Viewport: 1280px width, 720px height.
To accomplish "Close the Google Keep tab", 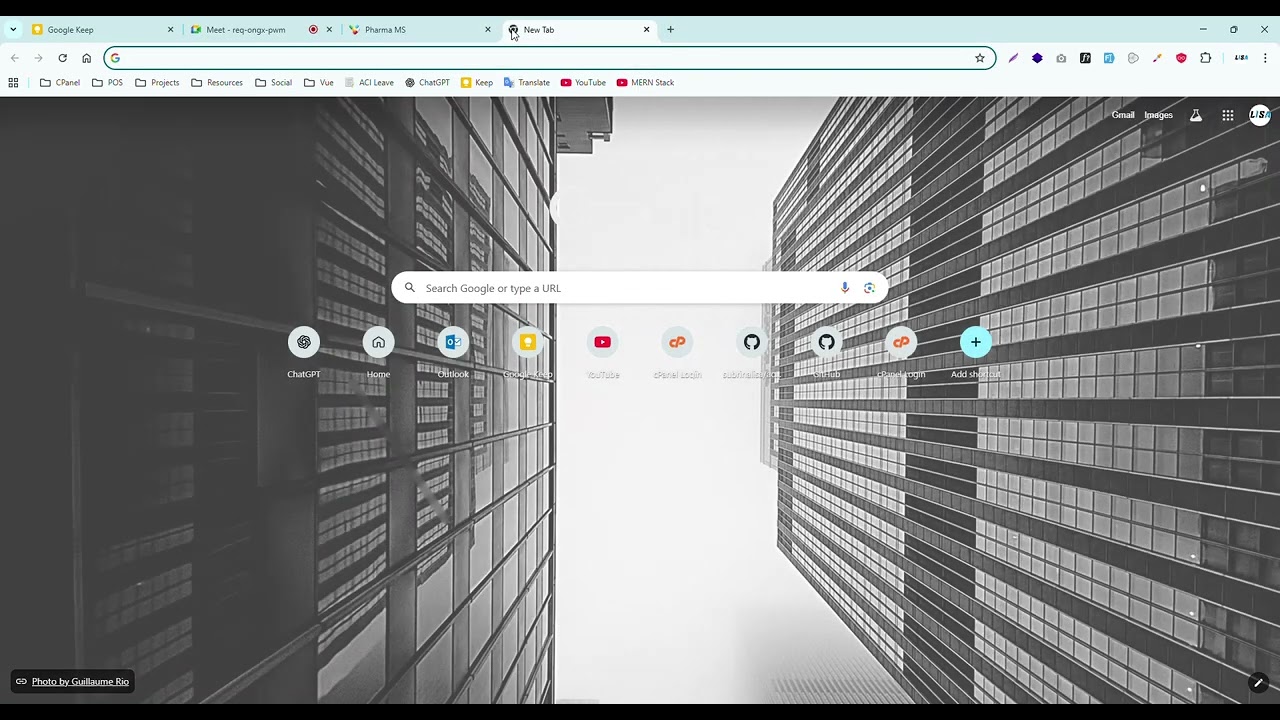I will tap(170, 30).
